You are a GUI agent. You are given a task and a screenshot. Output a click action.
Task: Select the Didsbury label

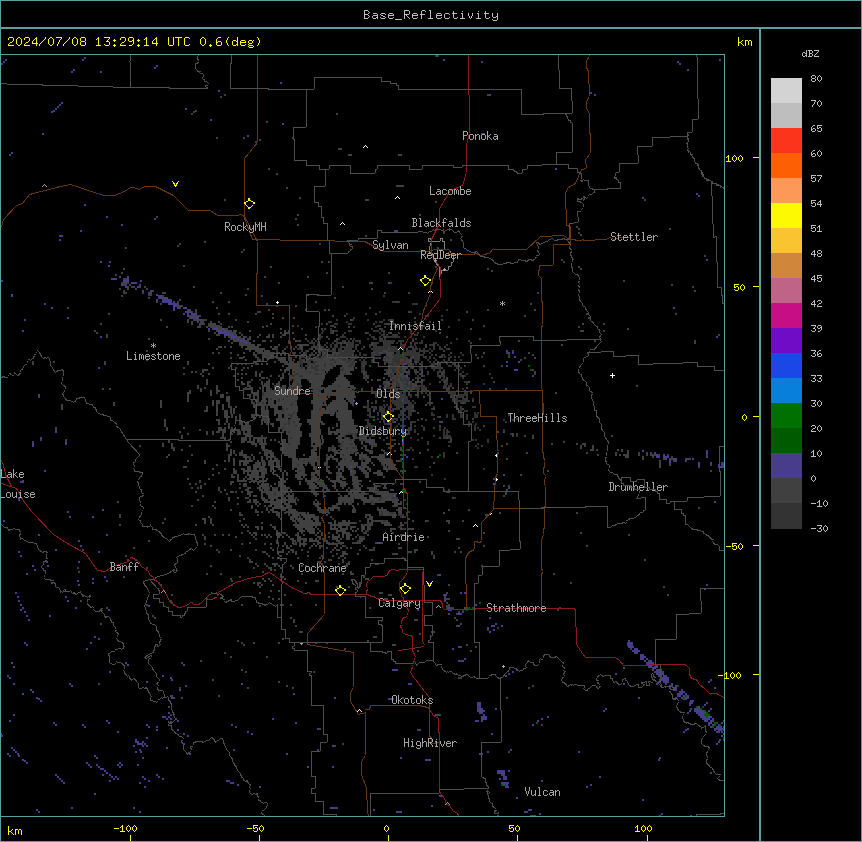click(383, 431)
